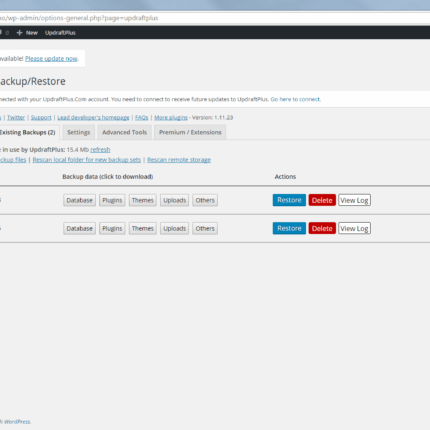Switch to the Advanced Tools tab
The height and width of the screenshot is (430, 430).
point(125,132)
